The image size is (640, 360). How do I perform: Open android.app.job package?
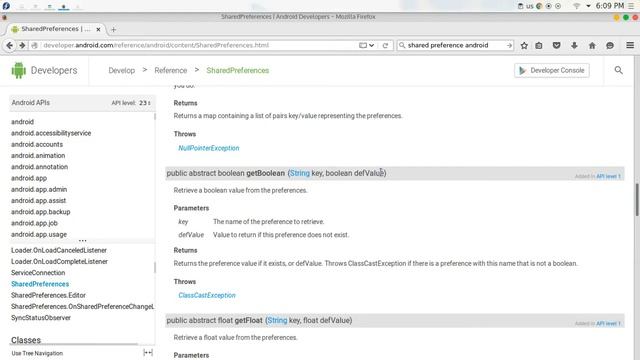(34, 223)
